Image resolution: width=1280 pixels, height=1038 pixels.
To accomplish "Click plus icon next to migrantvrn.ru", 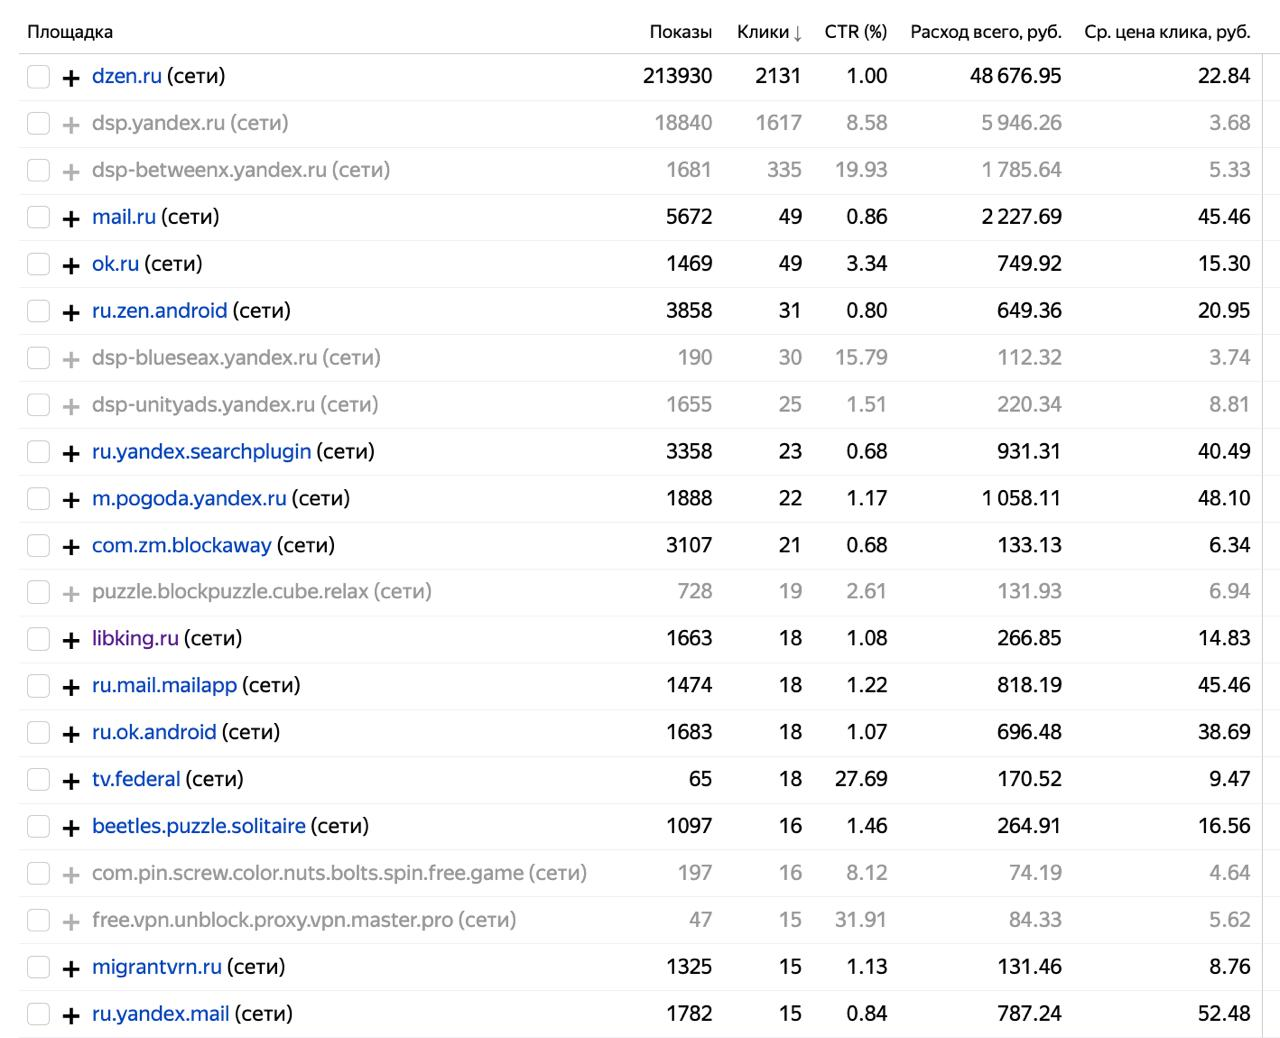I will 70,970.
